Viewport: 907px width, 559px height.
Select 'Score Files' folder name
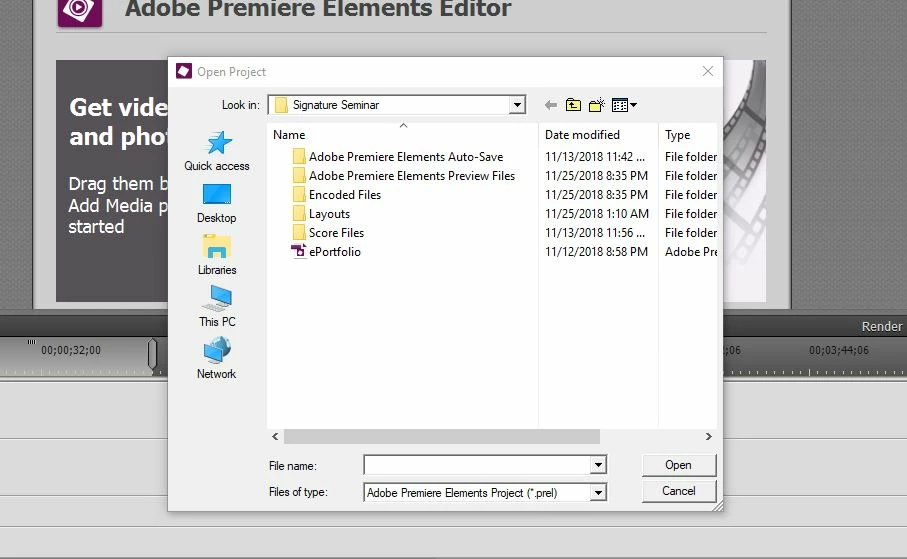[x=336, y=233]
